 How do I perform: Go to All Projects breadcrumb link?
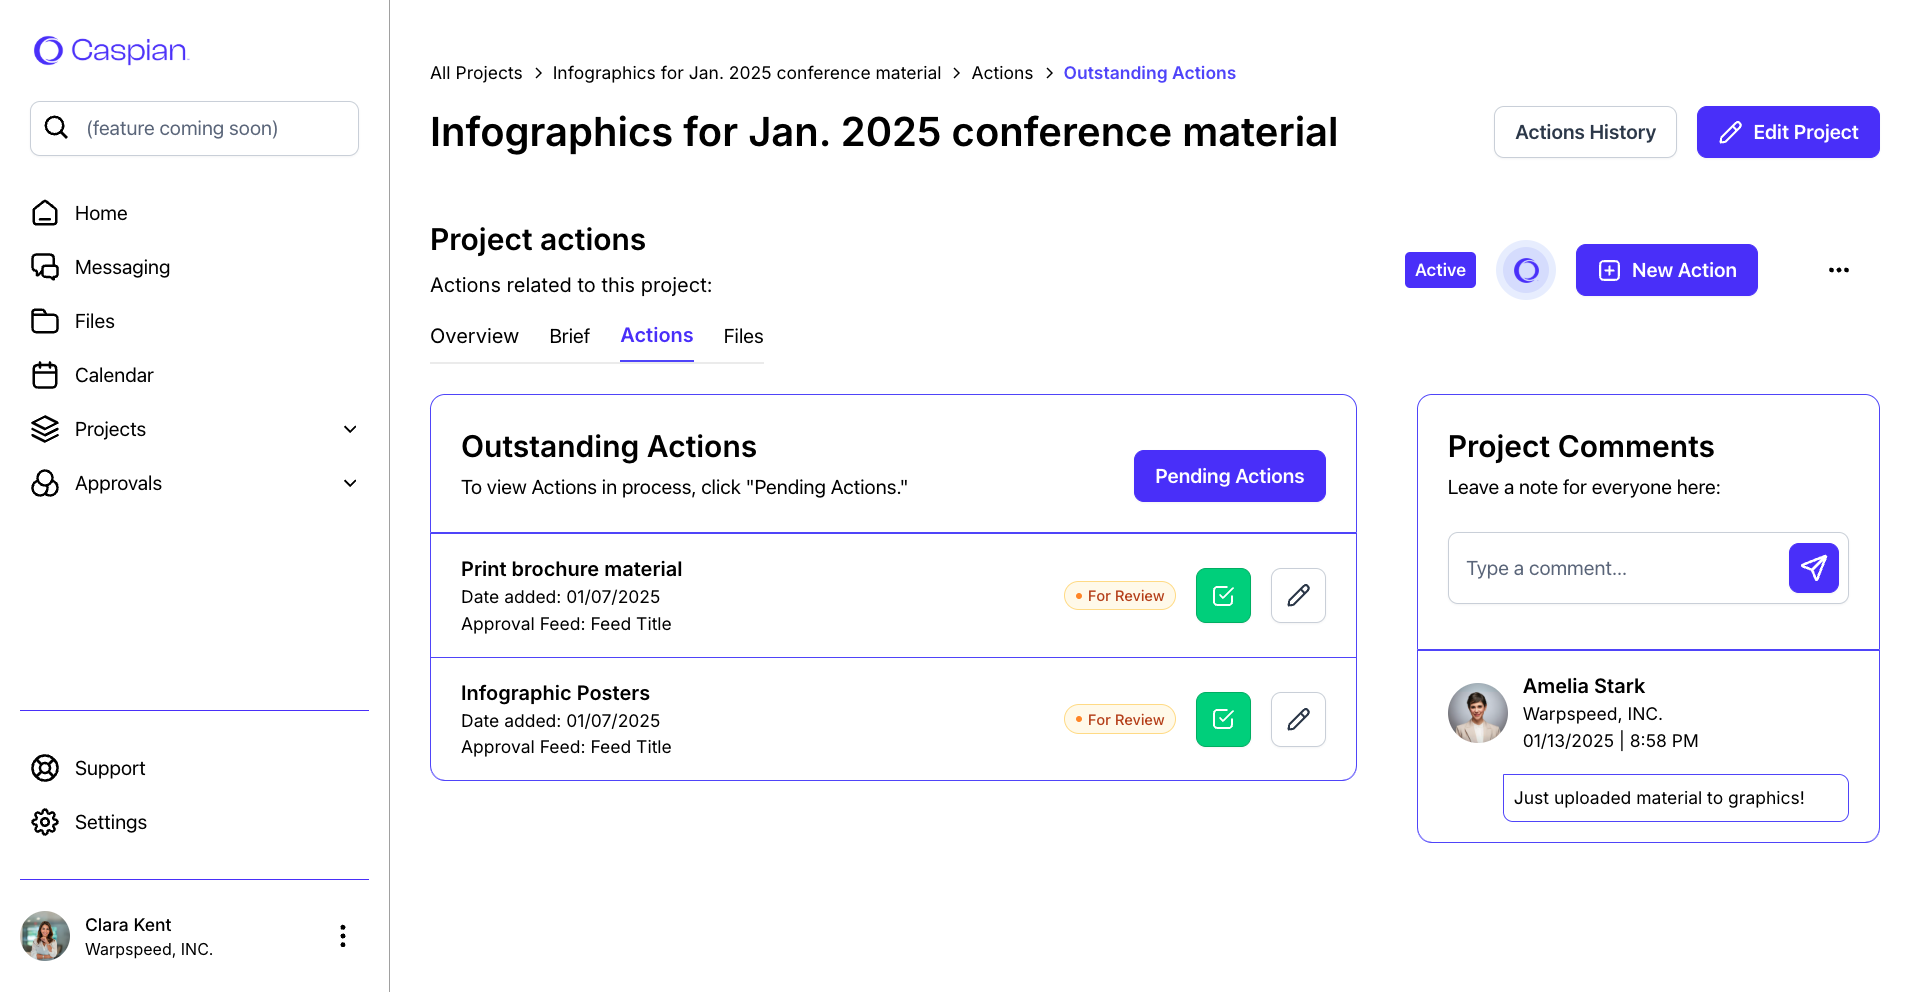tap(476, 73)
